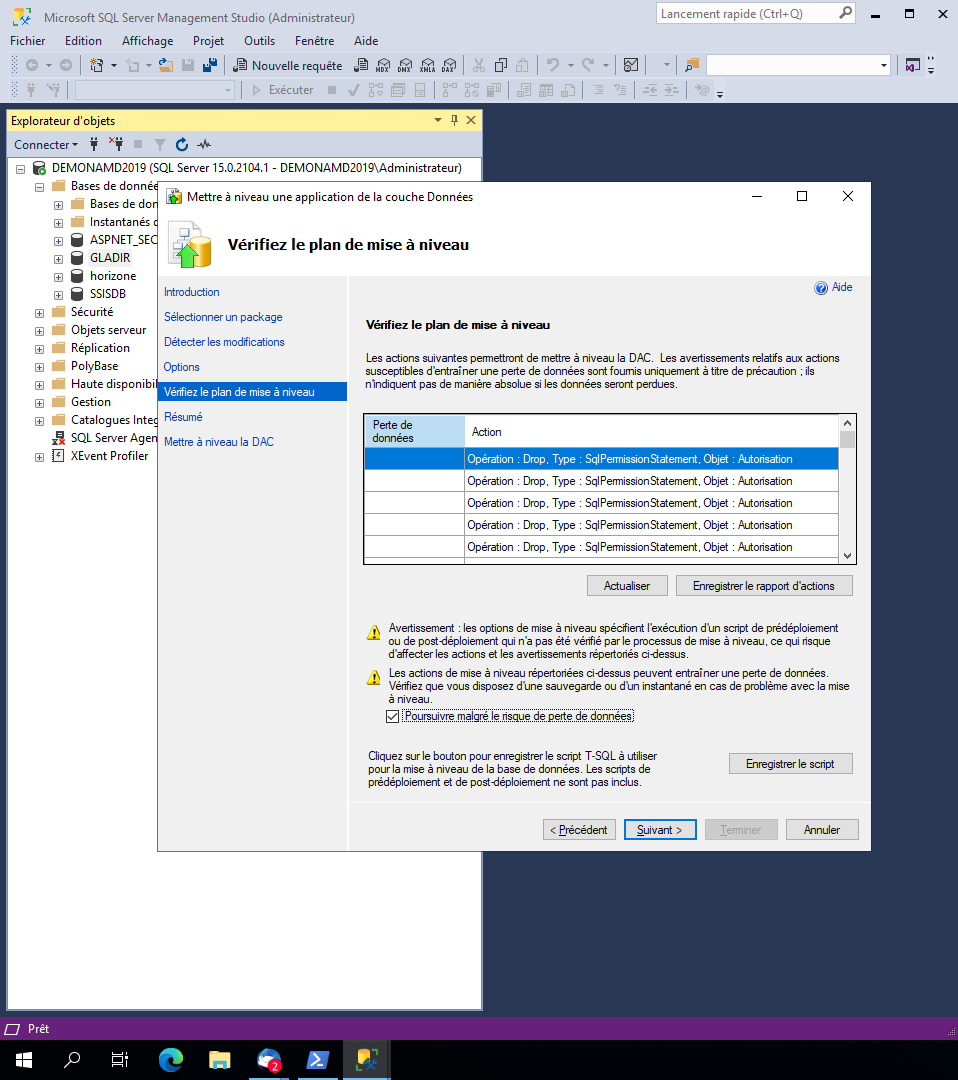This screenshot has height=1080, width=958.
Task: Click connect plug icon in Object Explorer
Action: (94, 144)
